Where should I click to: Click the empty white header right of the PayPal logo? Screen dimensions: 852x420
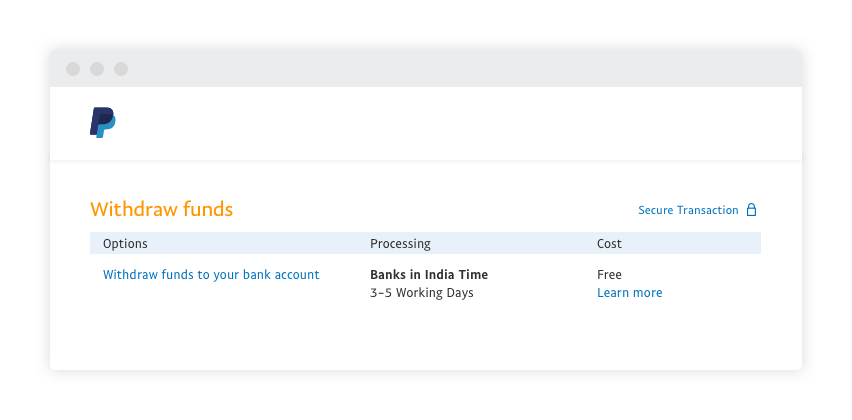[x=450, y=123]
